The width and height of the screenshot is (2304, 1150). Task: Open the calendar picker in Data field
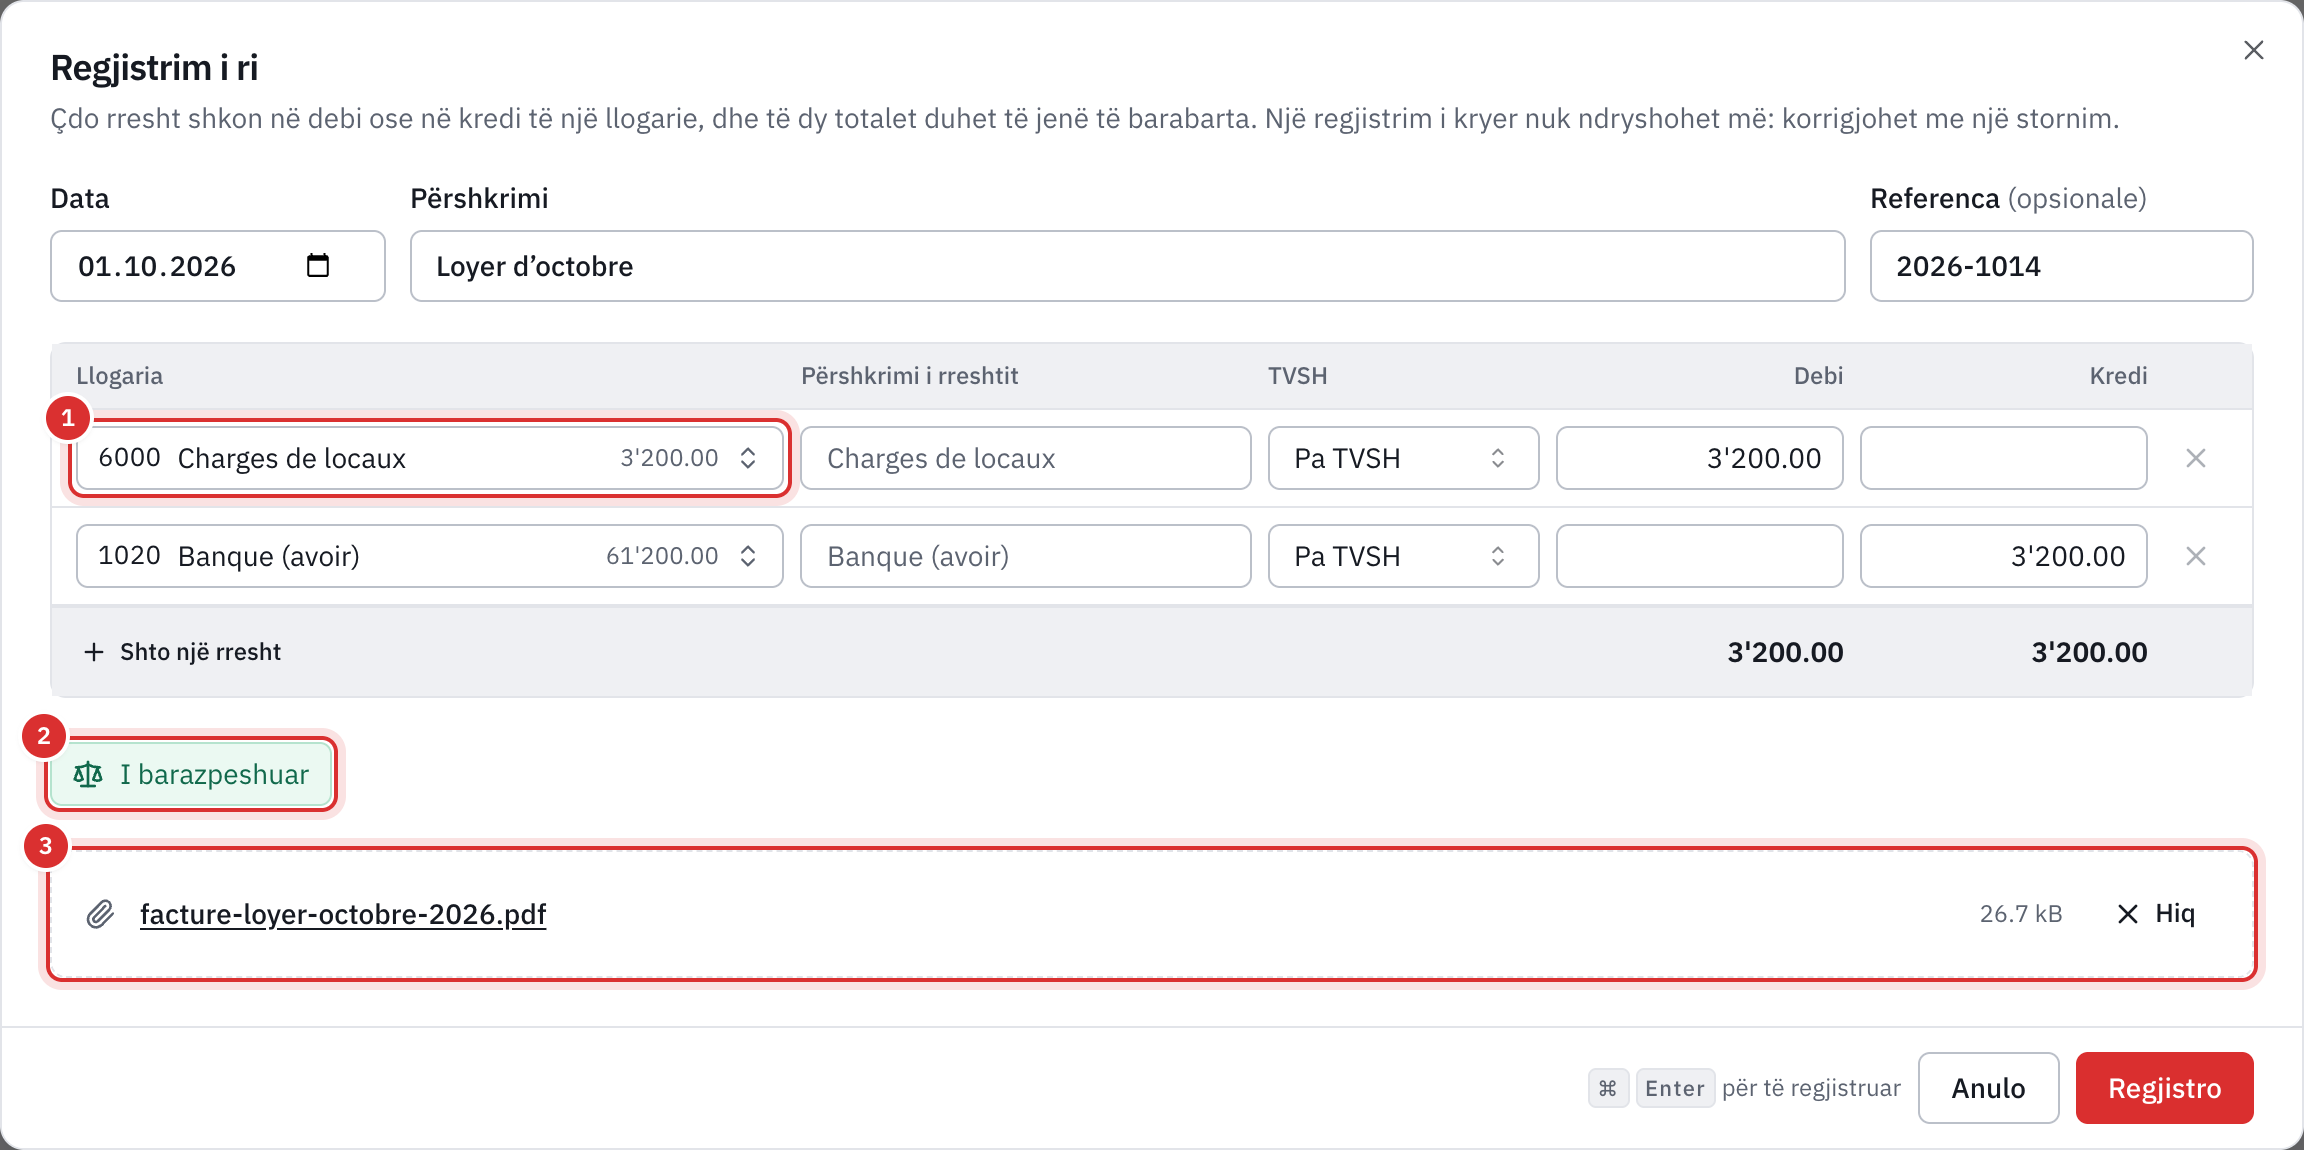pos(318,265)
